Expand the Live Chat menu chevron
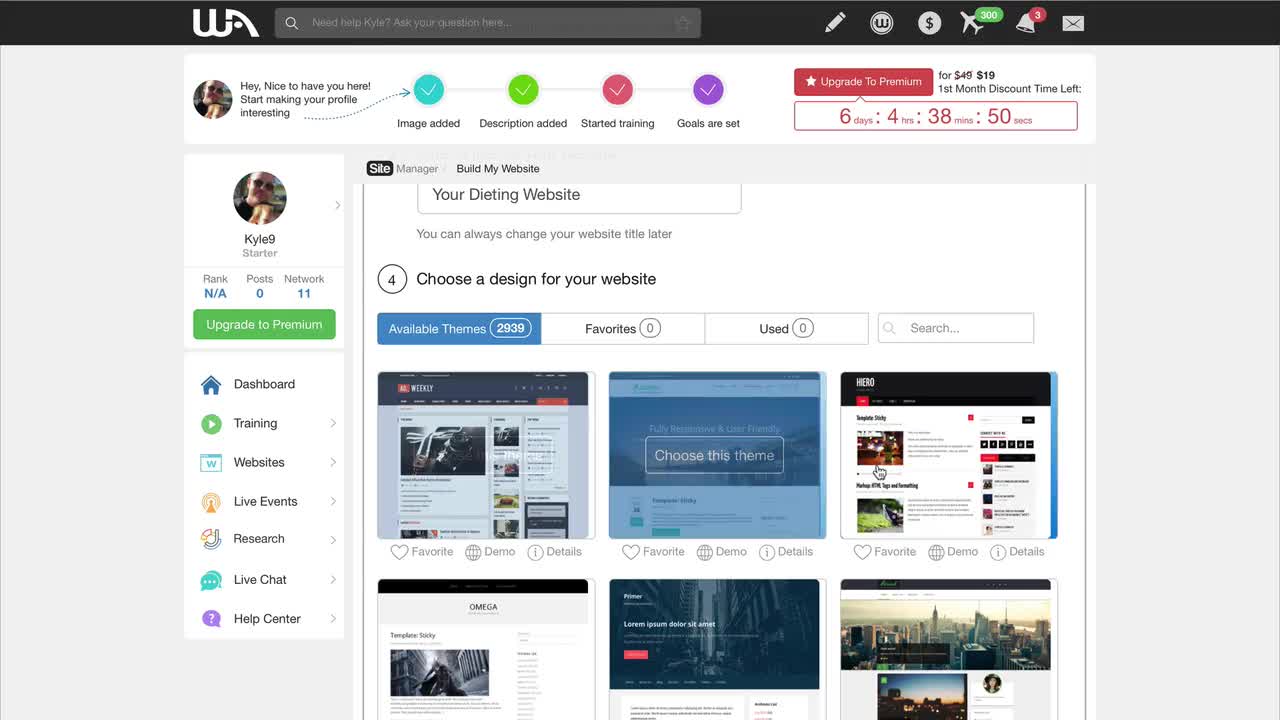Screen dimensions: 1280x720 point(333,580)
